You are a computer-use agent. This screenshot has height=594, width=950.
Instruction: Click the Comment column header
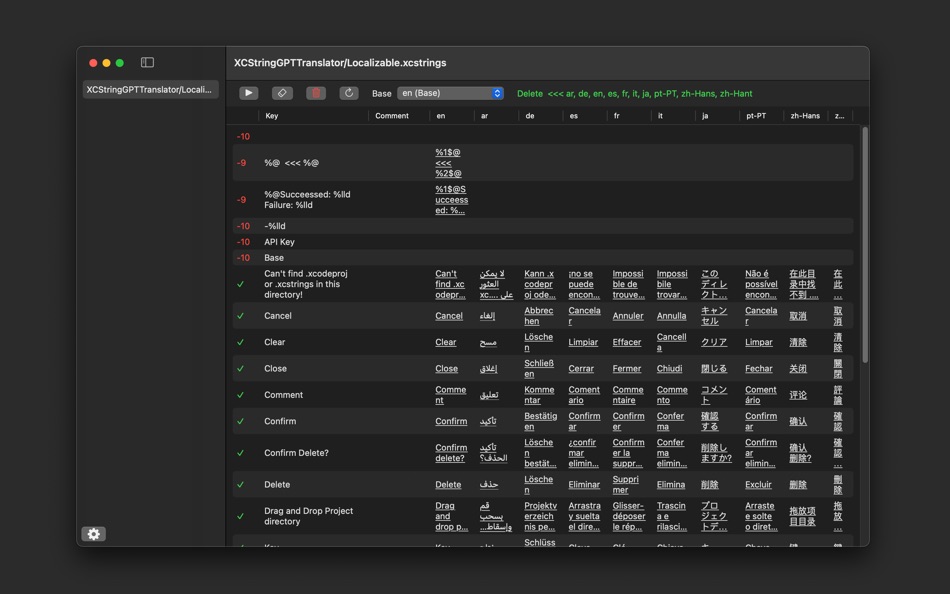(392, 116)
